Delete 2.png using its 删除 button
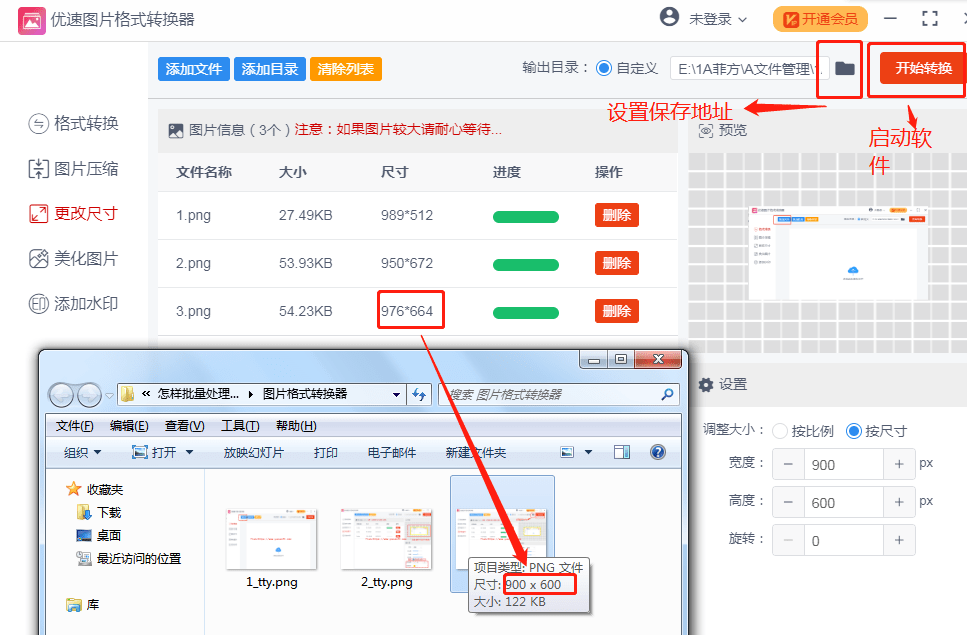This screenshot has width=967, height=635. (x=616, y=263)
